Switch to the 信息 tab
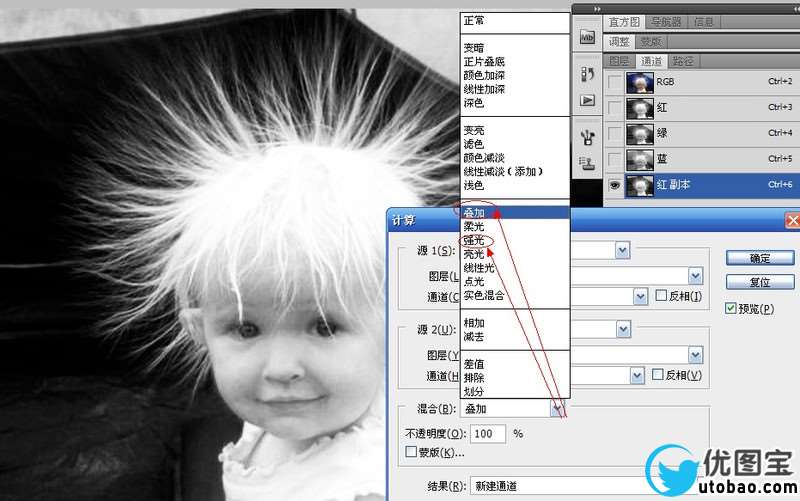 [704, 22]
